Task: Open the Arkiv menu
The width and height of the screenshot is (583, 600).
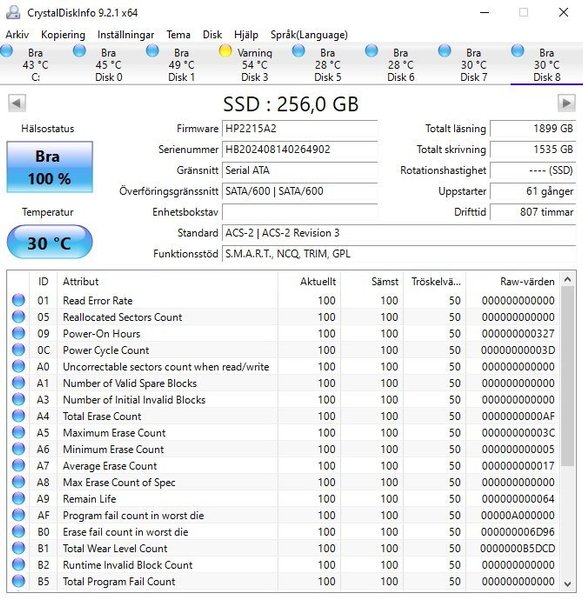Action: (17, 35)
